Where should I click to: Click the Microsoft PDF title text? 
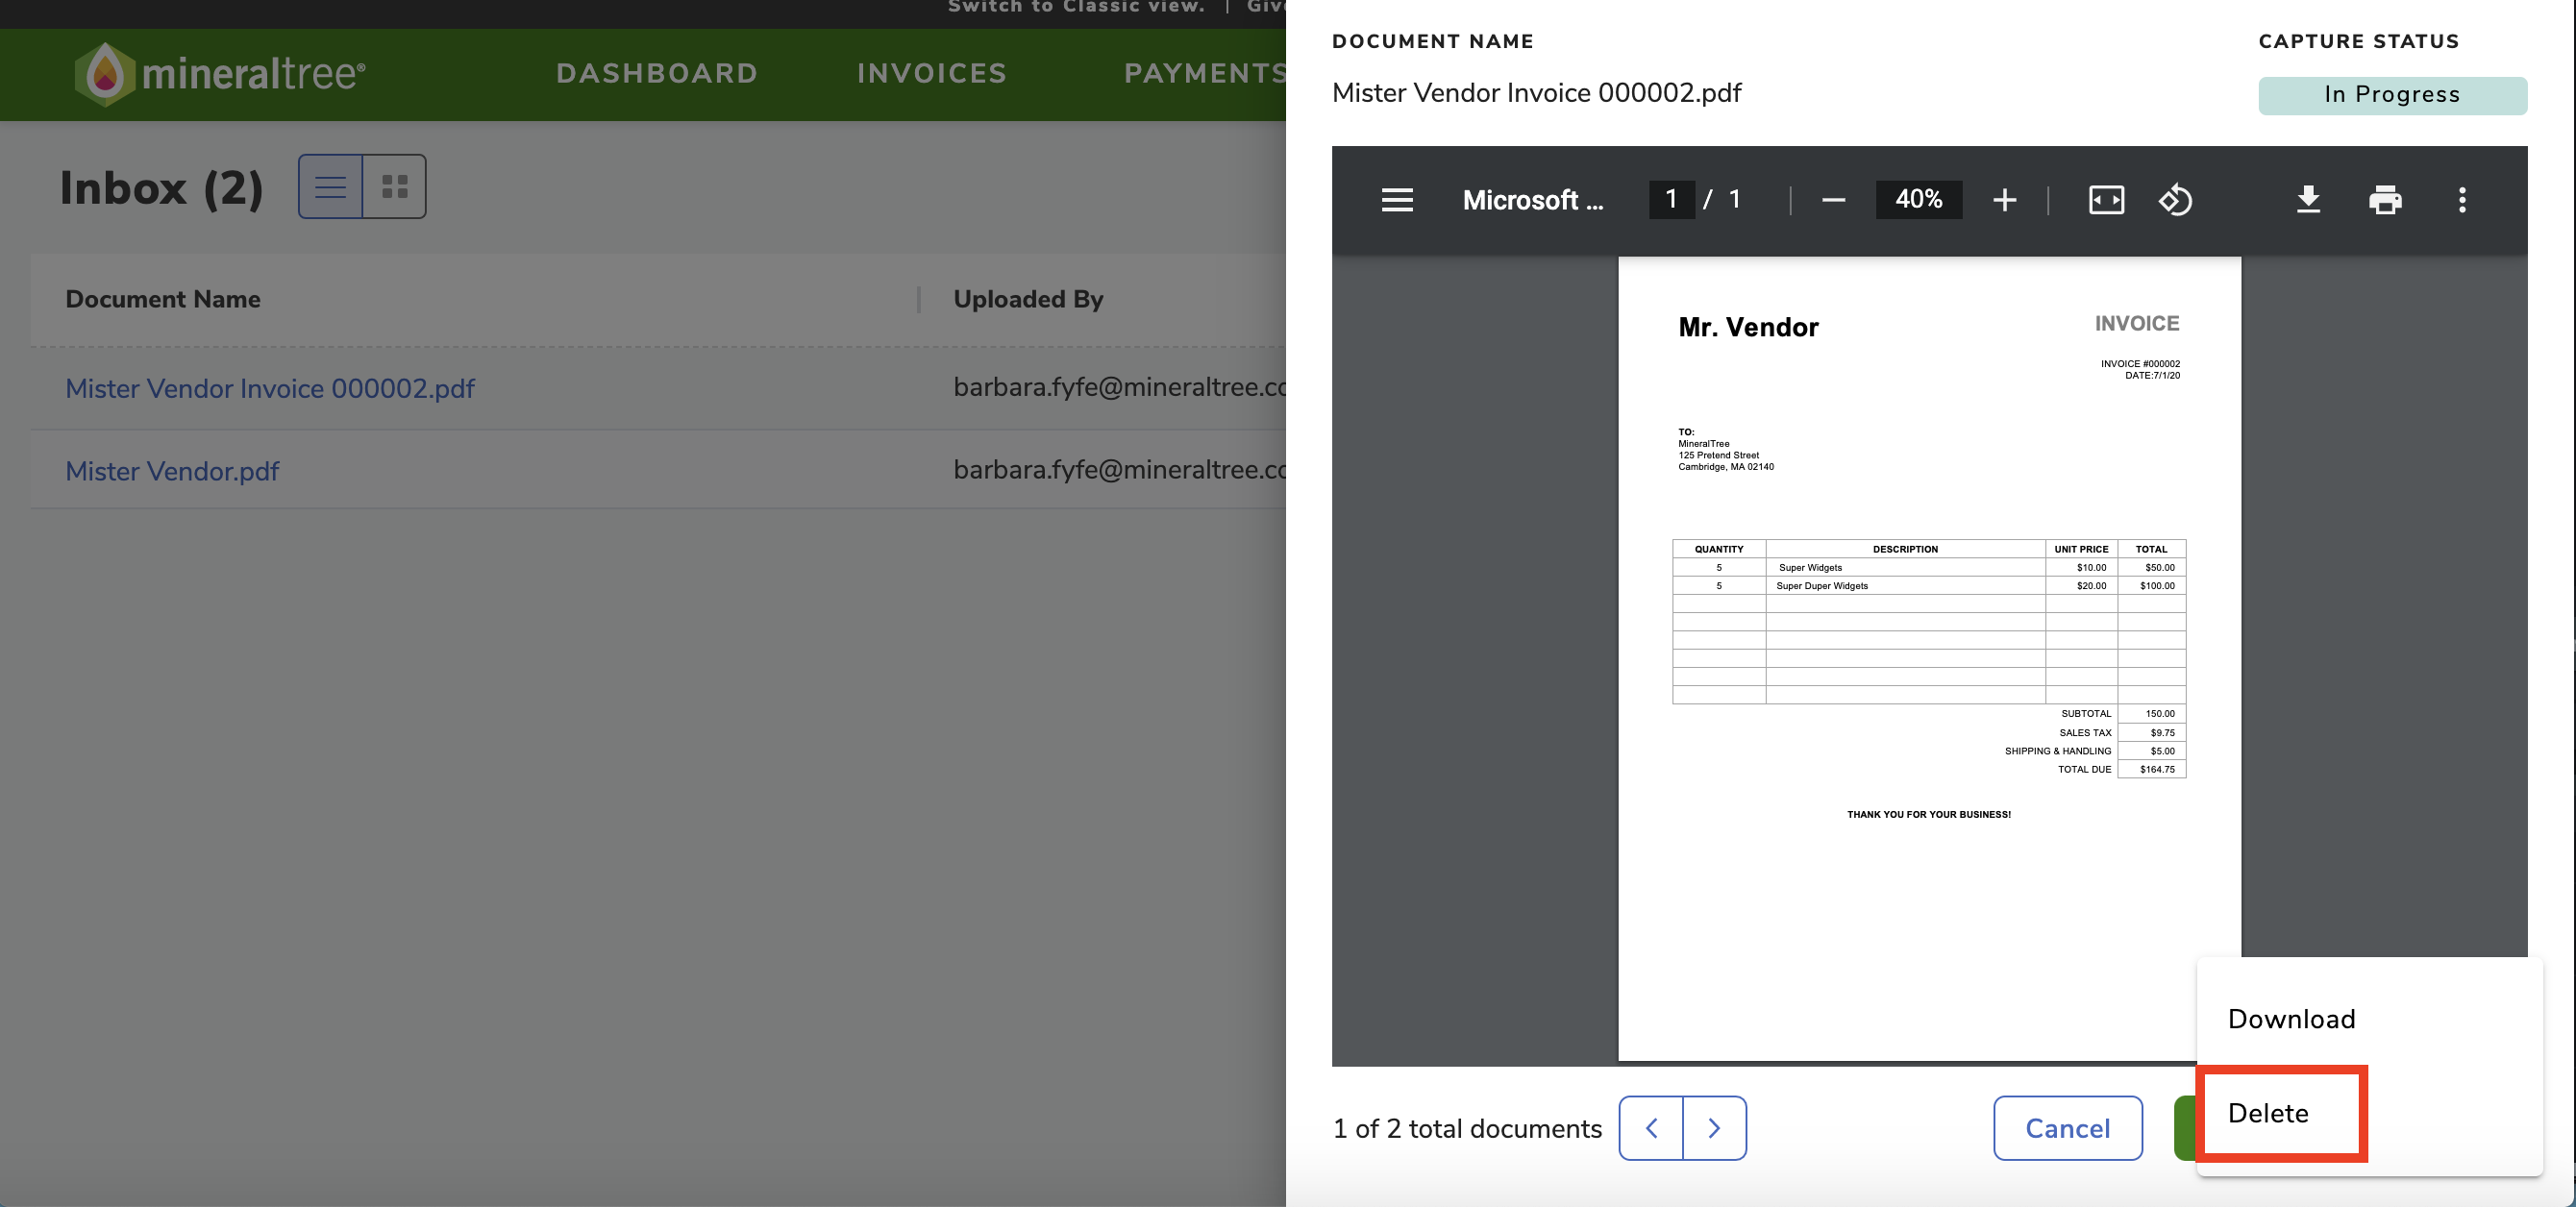click(1532, 200)
